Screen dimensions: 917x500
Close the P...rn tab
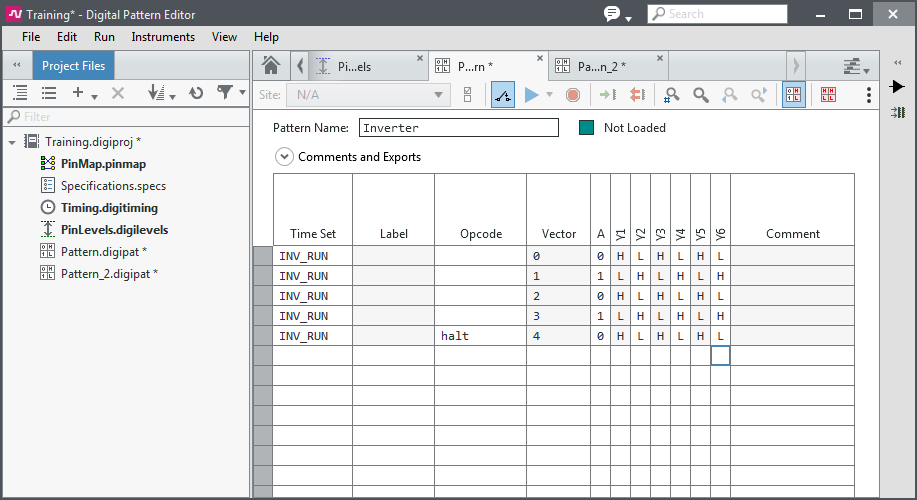(x=539, y=58)
